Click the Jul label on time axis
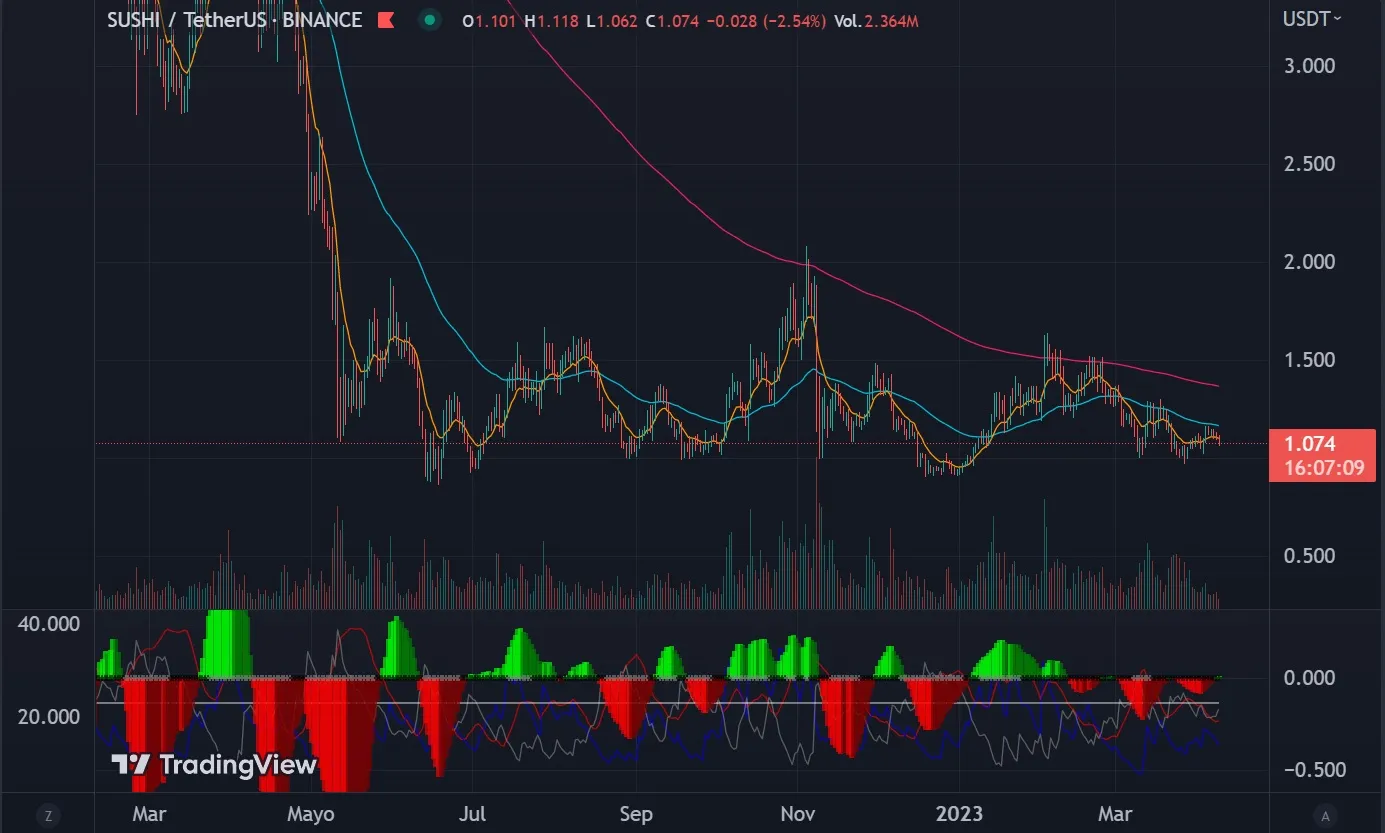 click(474, 813)
